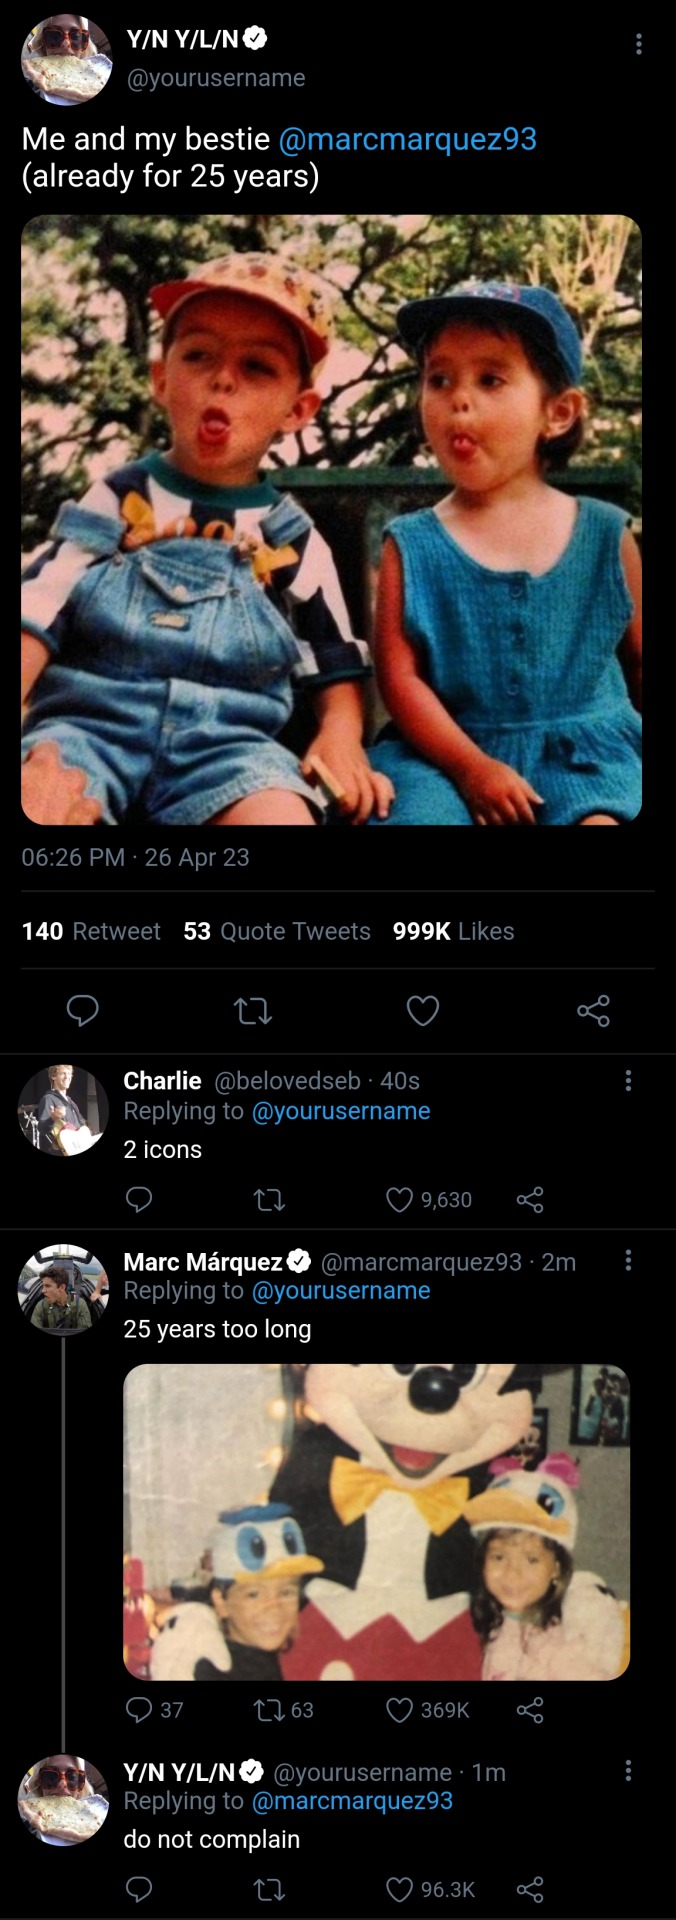Like the main tweet with heart icon
The height and width of the screenshot is (1920, 676).
click(422, 1011)
